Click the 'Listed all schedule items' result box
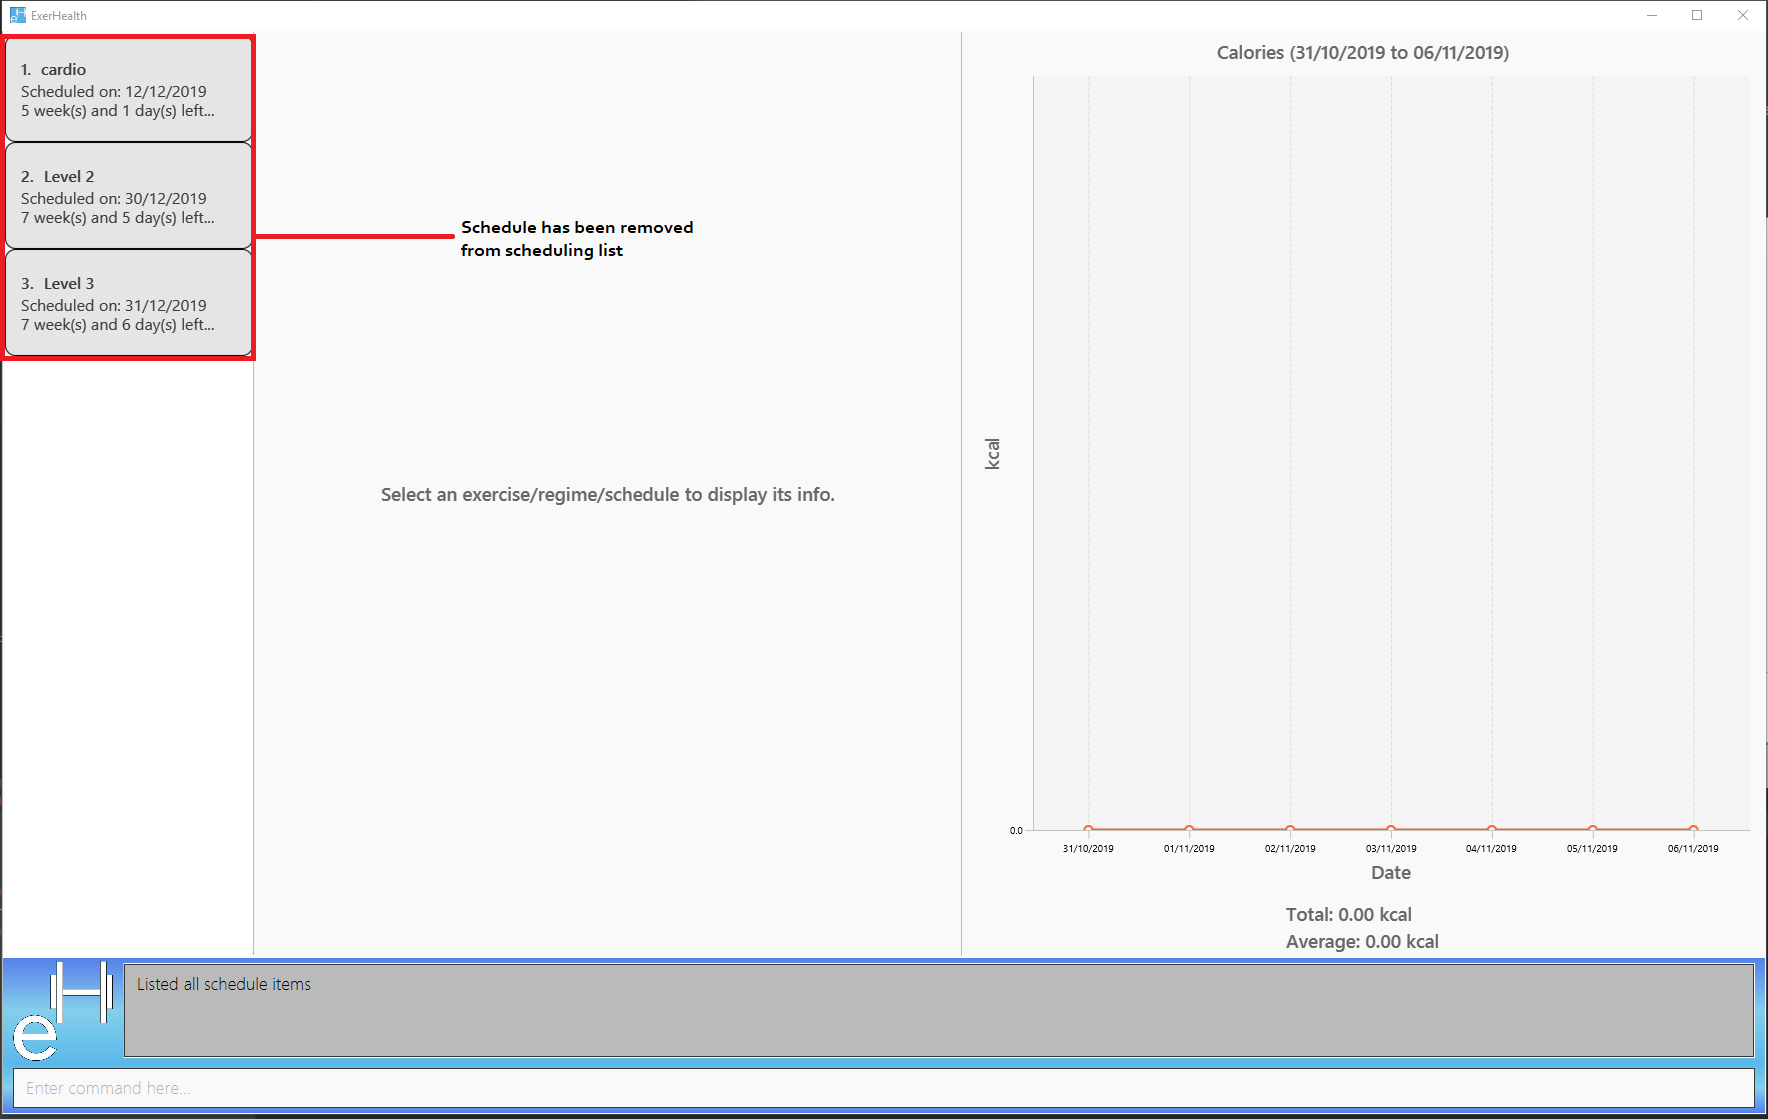 click(939, 1010)
